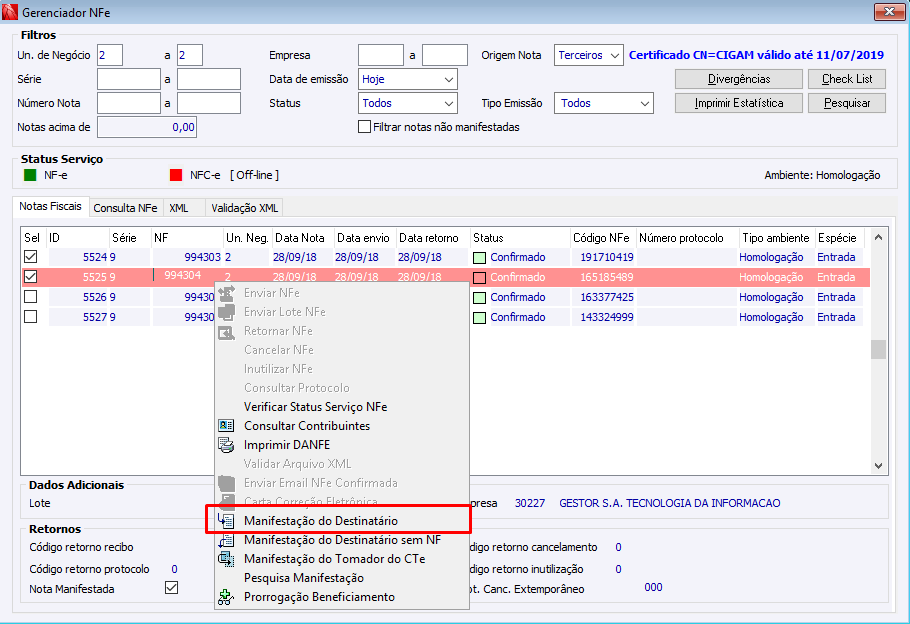Enable Filtrar notas não manifestadas checkbox

(x=364, y=127)
